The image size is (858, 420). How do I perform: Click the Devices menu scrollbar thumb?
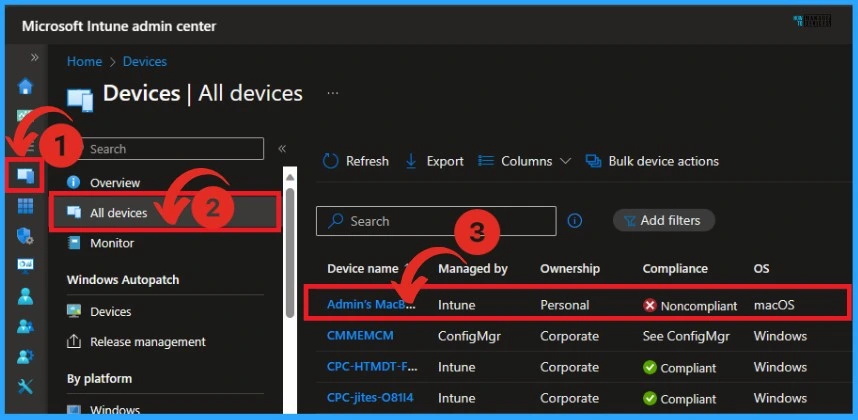[290, 252]
